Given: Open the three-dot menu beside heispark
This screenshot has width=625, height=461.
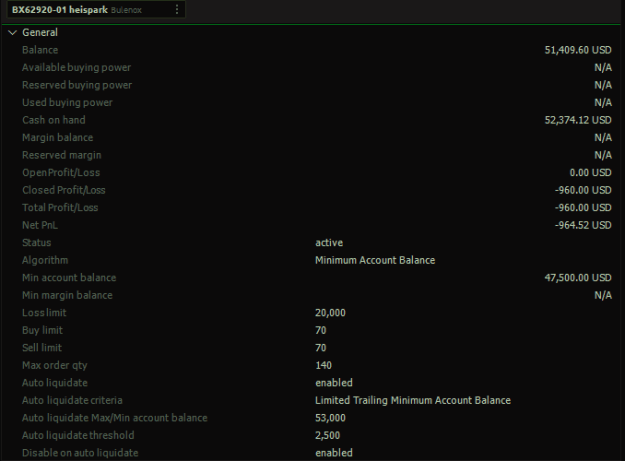Looking at the screenshot, I should pyautogui.click(x=177, y=10).
